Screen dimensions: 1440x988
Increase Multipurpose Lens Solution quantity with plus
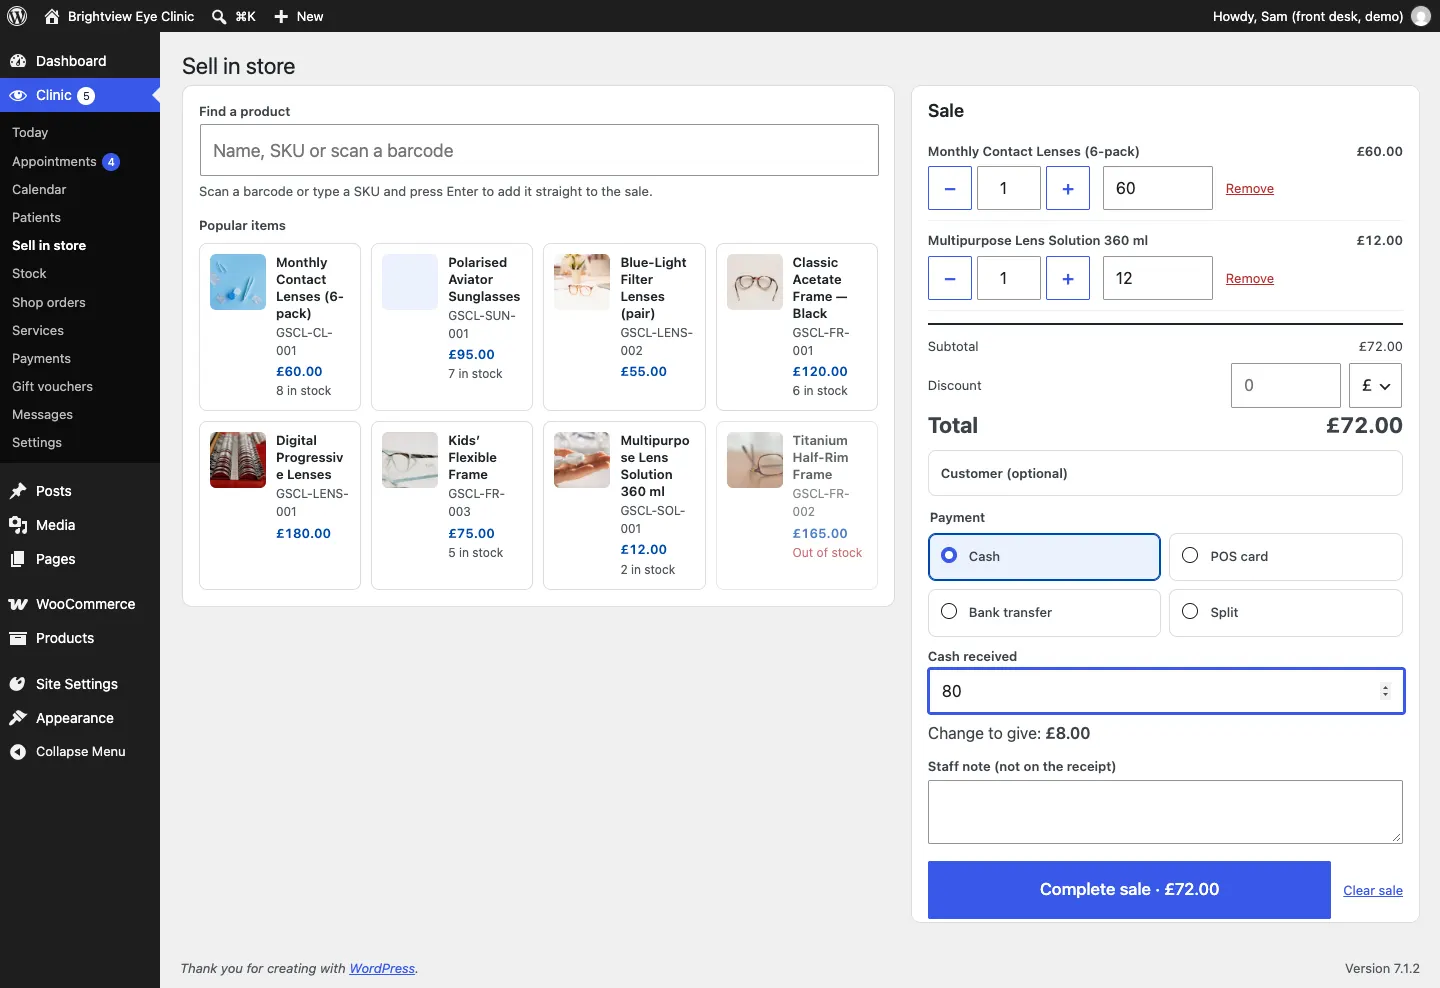click(x=1068, y=278)
